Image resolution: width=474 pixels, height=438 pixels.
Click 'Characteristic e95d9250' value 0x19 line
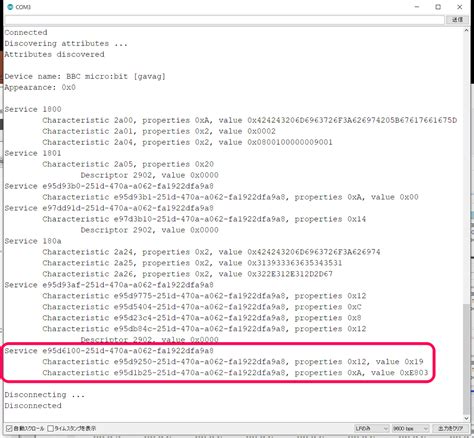233,362
